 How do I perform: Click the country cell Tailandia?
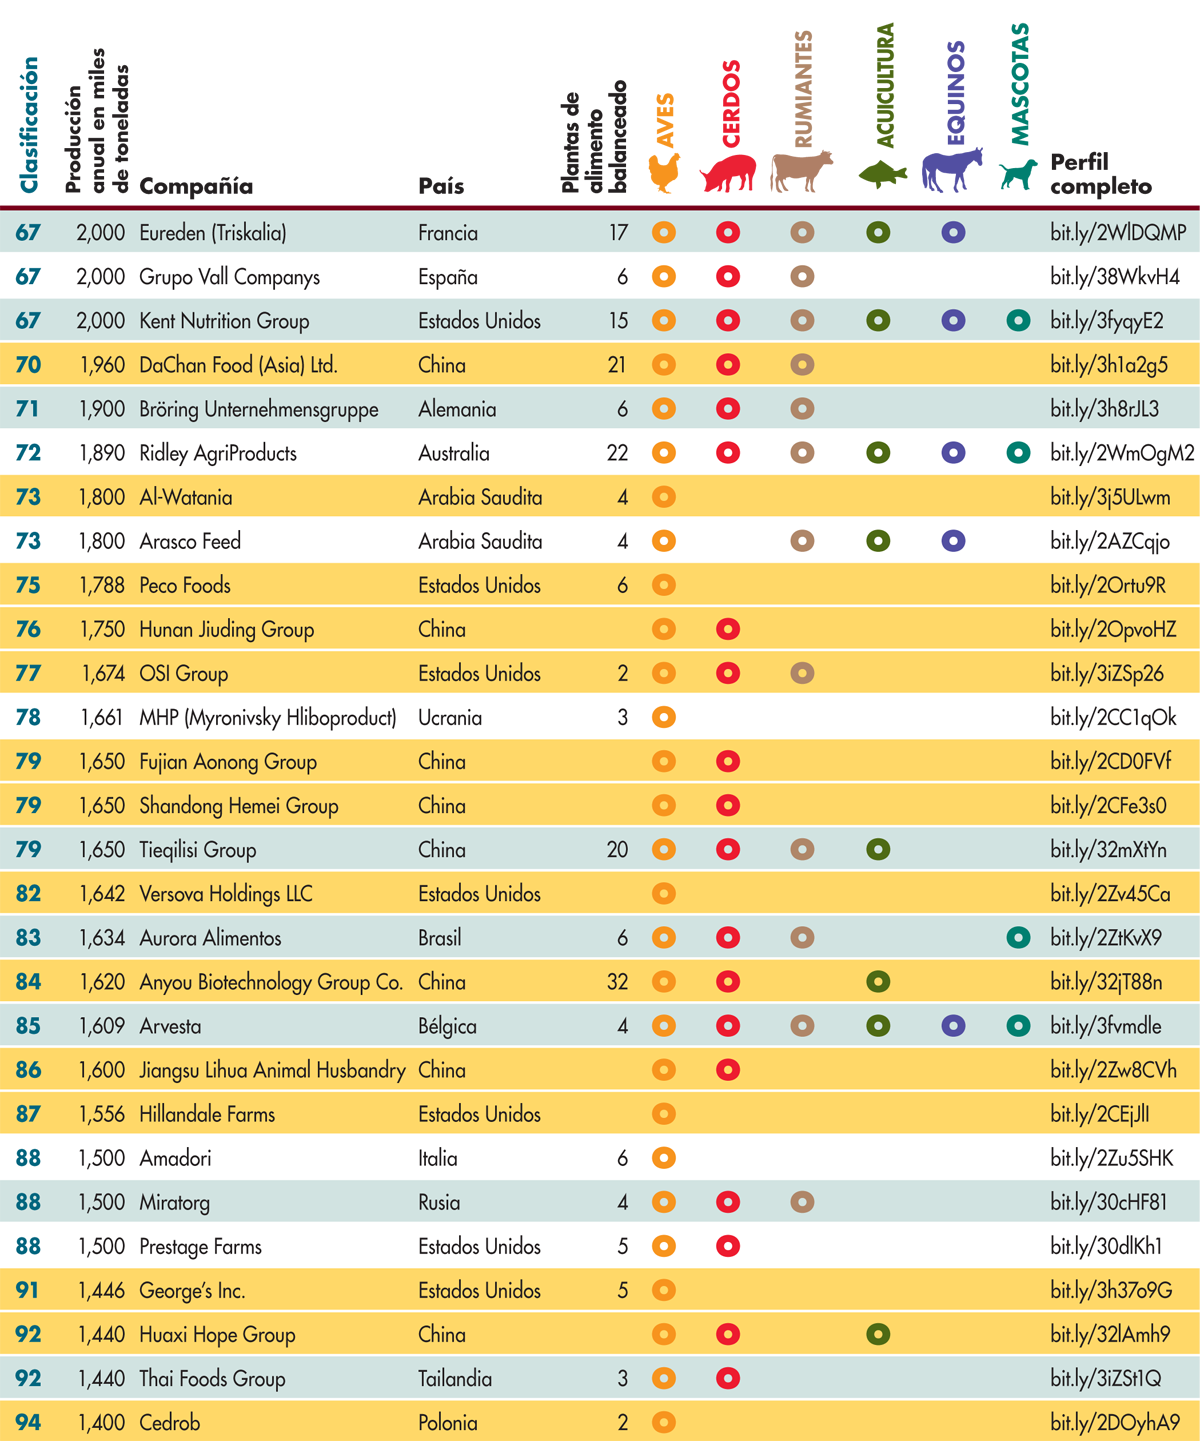click(x=455, y=1378)
